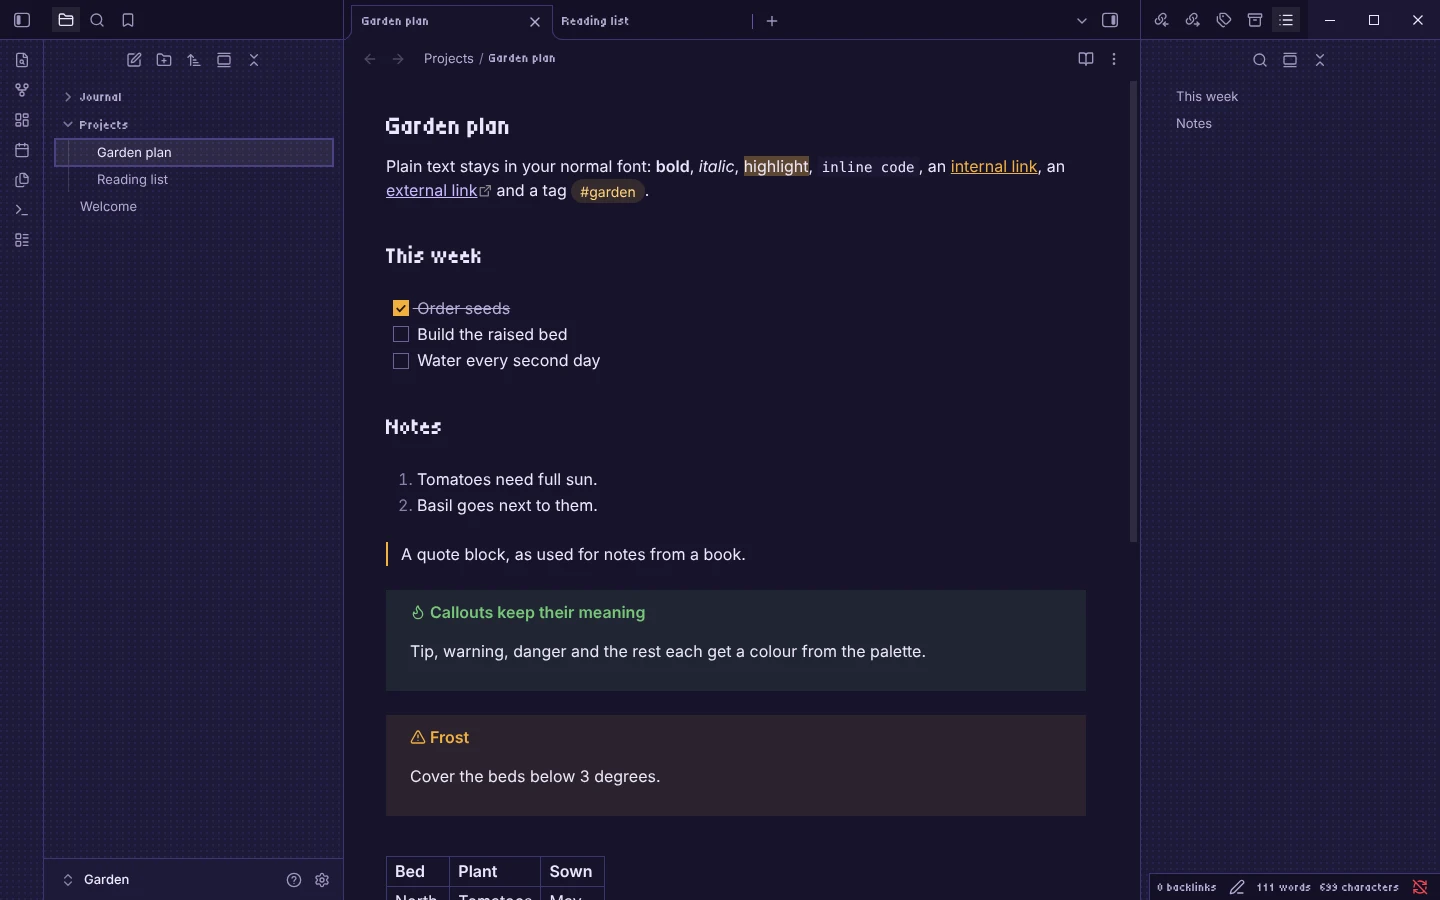The width and height of the screenshot is (1440, 900).
Task: Toggle the right sidebar
Action: pyautogui.click(x=1110, y=20)
